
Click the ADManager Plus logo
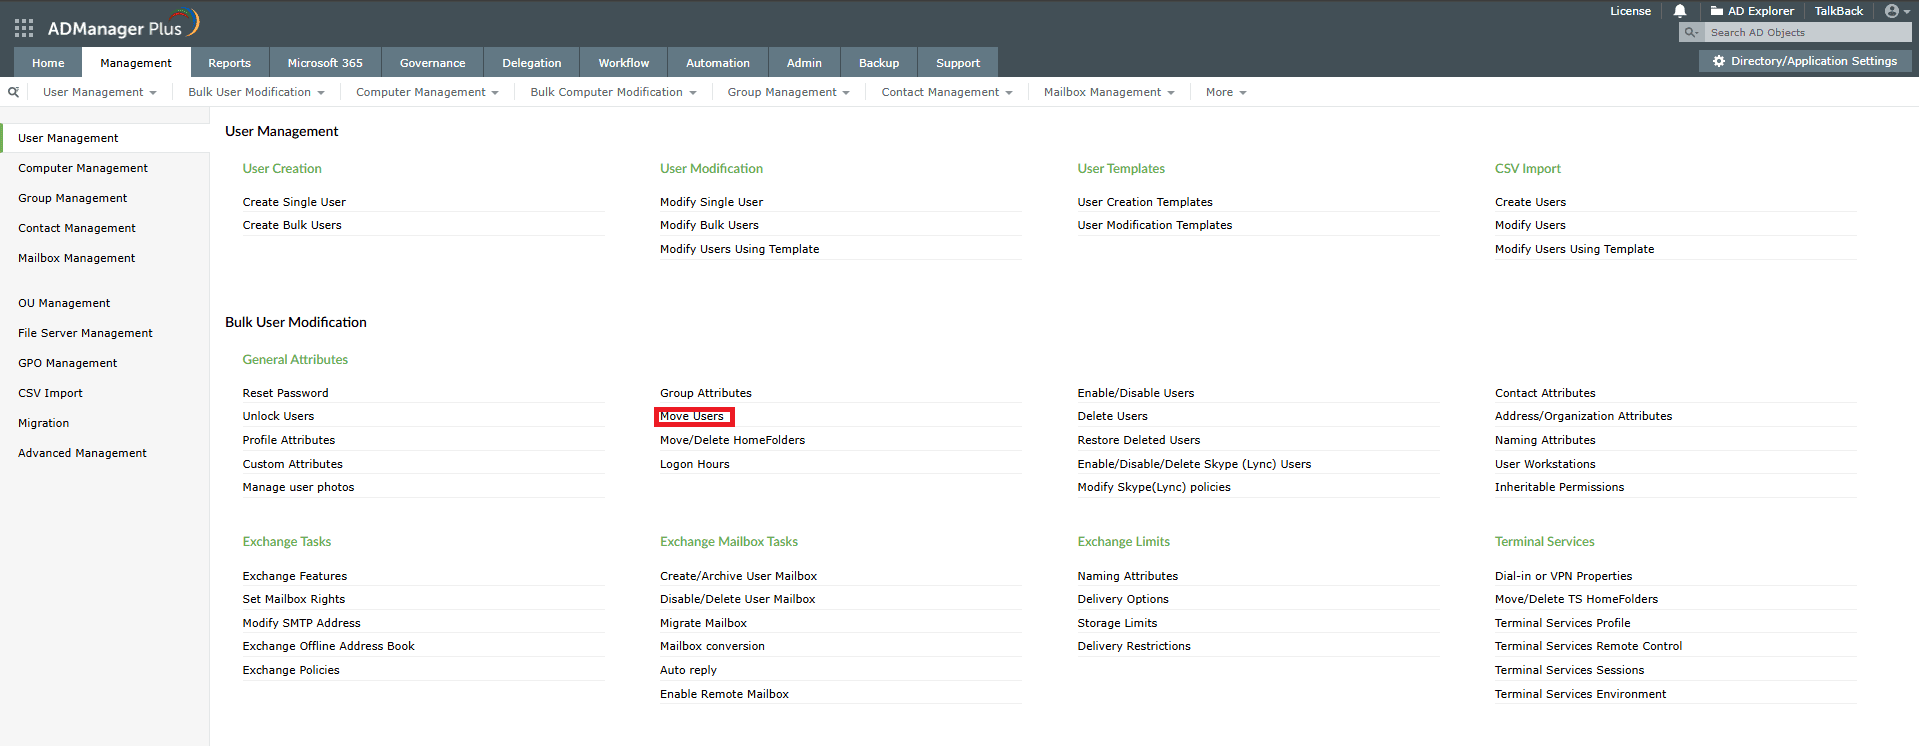tap(122, 26)
